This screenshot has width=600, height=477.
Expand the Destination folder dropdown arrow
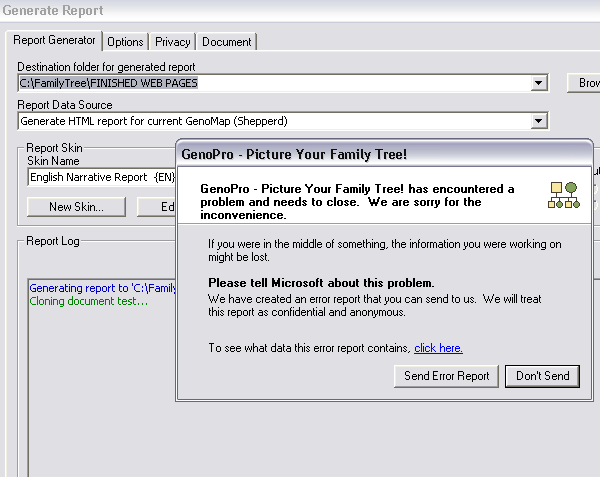pos(539,83)
